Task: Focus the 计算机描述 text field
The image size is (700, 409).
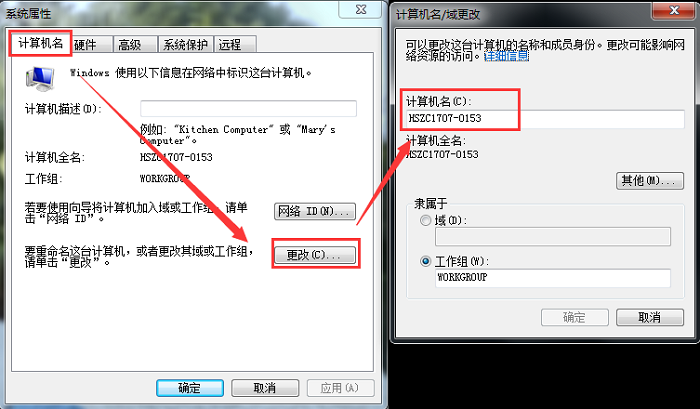Action: [x=248, y=109]
